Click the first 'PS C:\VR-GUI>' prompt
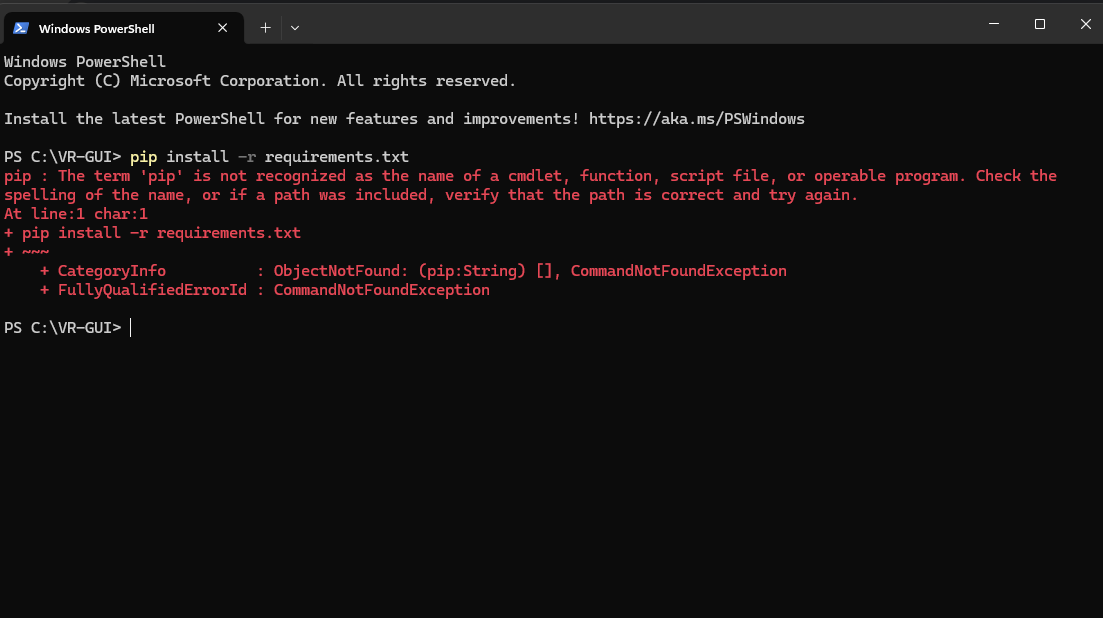Viewport: 1103px width, 618px height. tap(62, 157)
